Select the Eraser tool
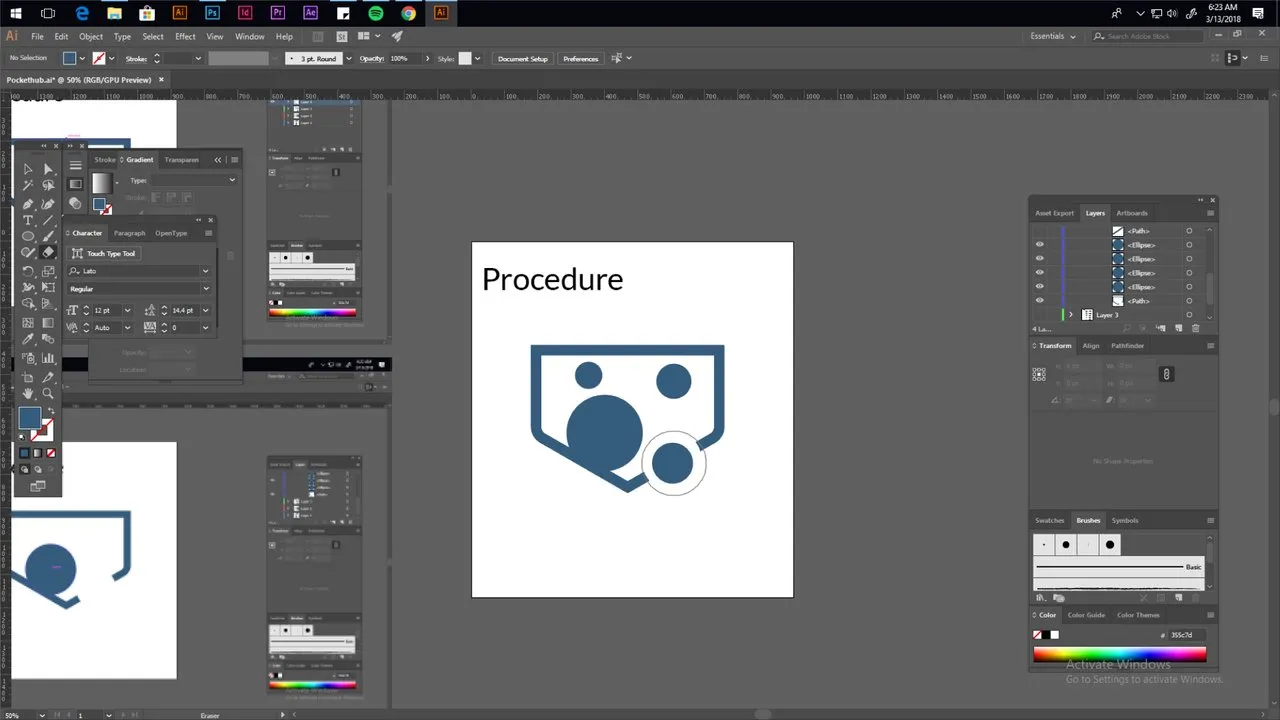 (48, 253)
